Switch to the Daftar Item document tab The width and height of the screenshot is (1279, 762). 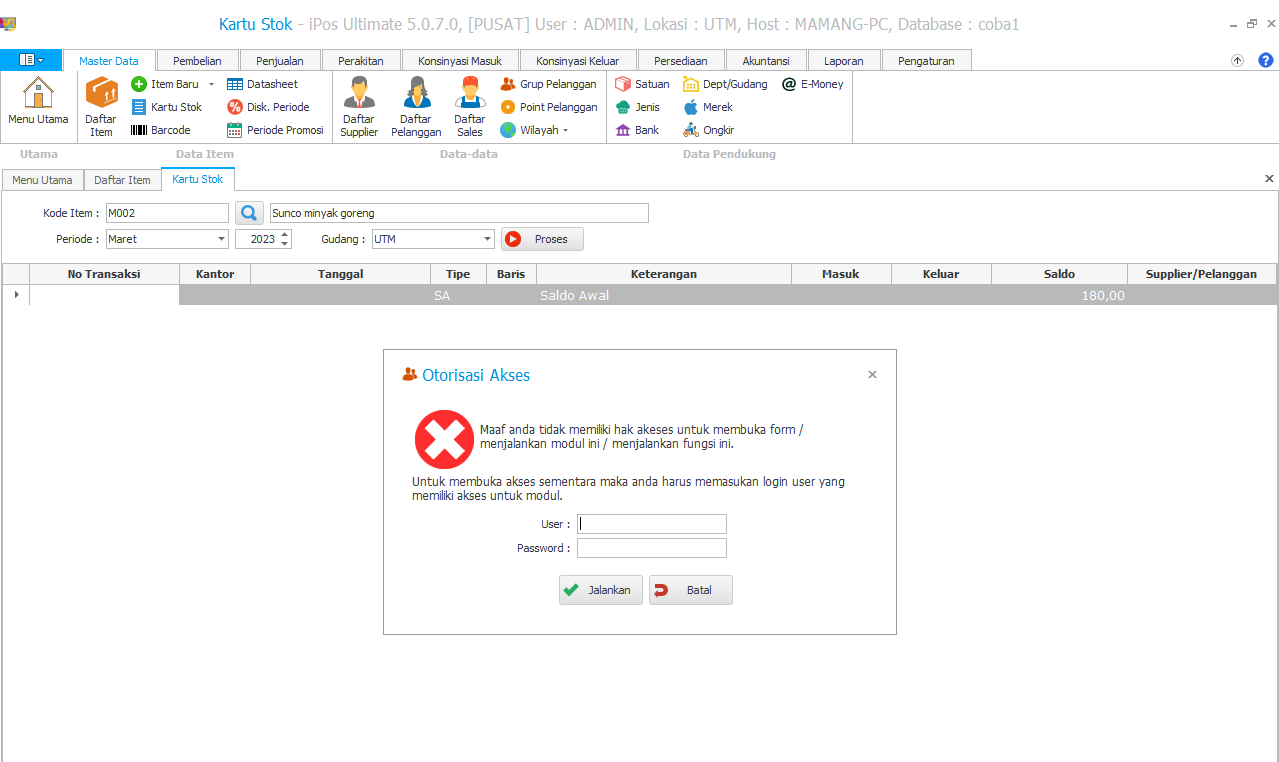click(122, 180)
